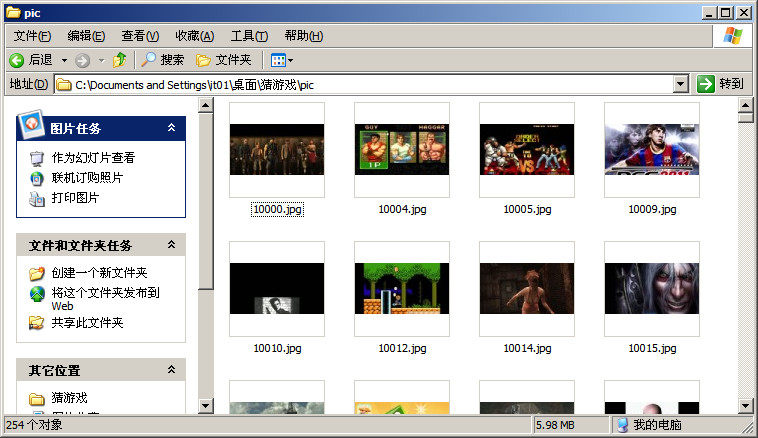Screen dimensions: 758x438
Task: Open the Views mode dropdown arrow
Action: point(291,60)
